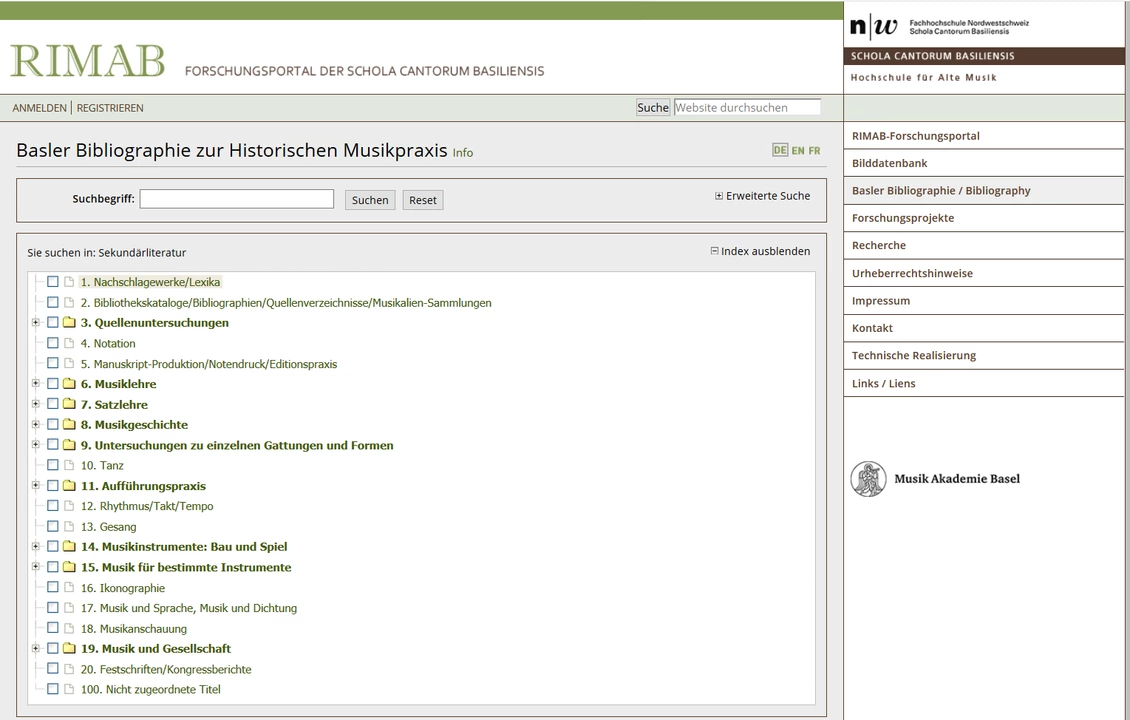Expand Erweiterte Suche options
Image resolution: width=1130 pixels, height=720 pixels.
coord(762,196)
